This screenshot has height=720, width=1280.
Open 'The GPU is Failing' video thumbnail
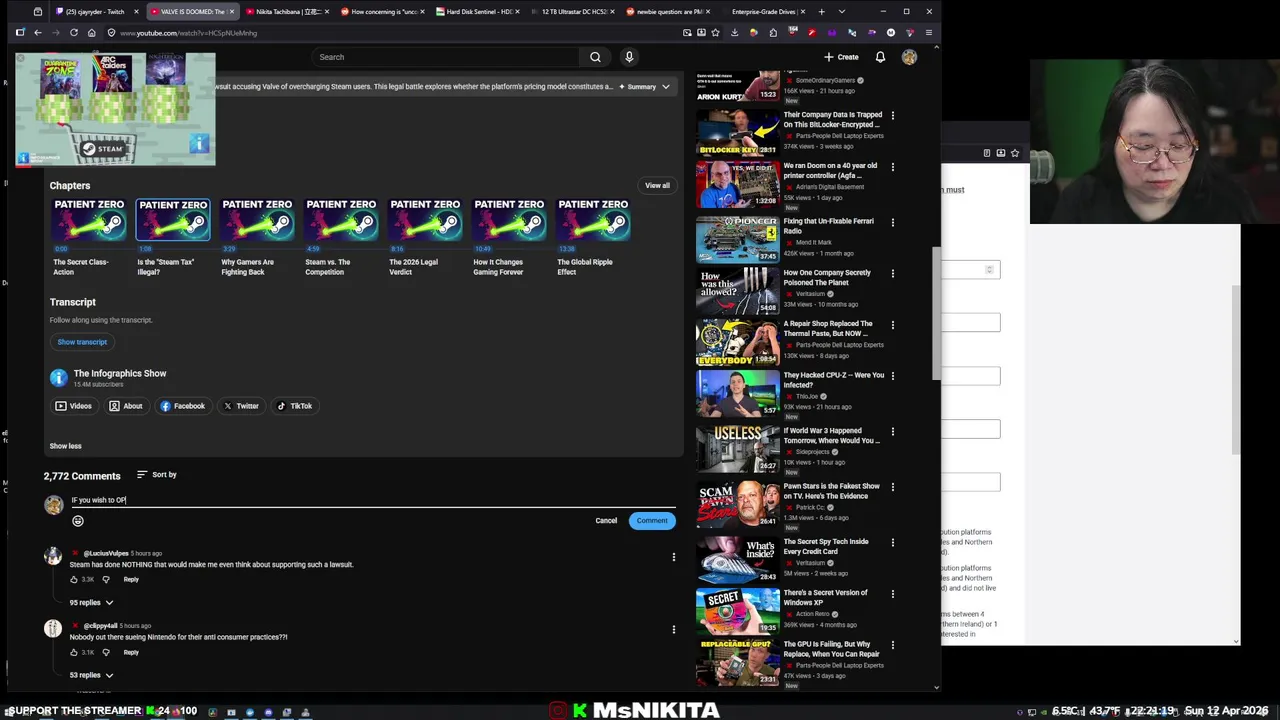point(738,662)
